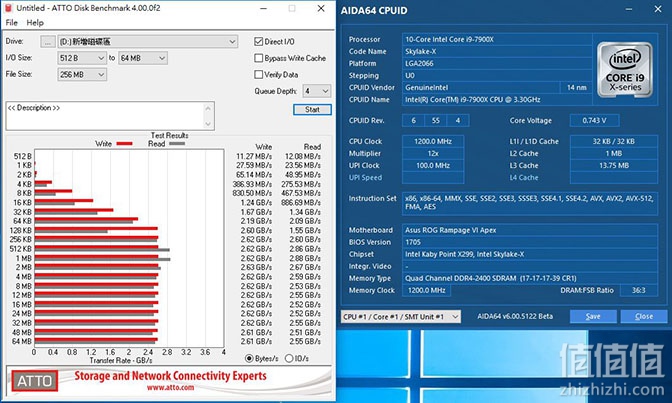
Task: Select the IO/s radio button
Action: click(x=289, y=358)
